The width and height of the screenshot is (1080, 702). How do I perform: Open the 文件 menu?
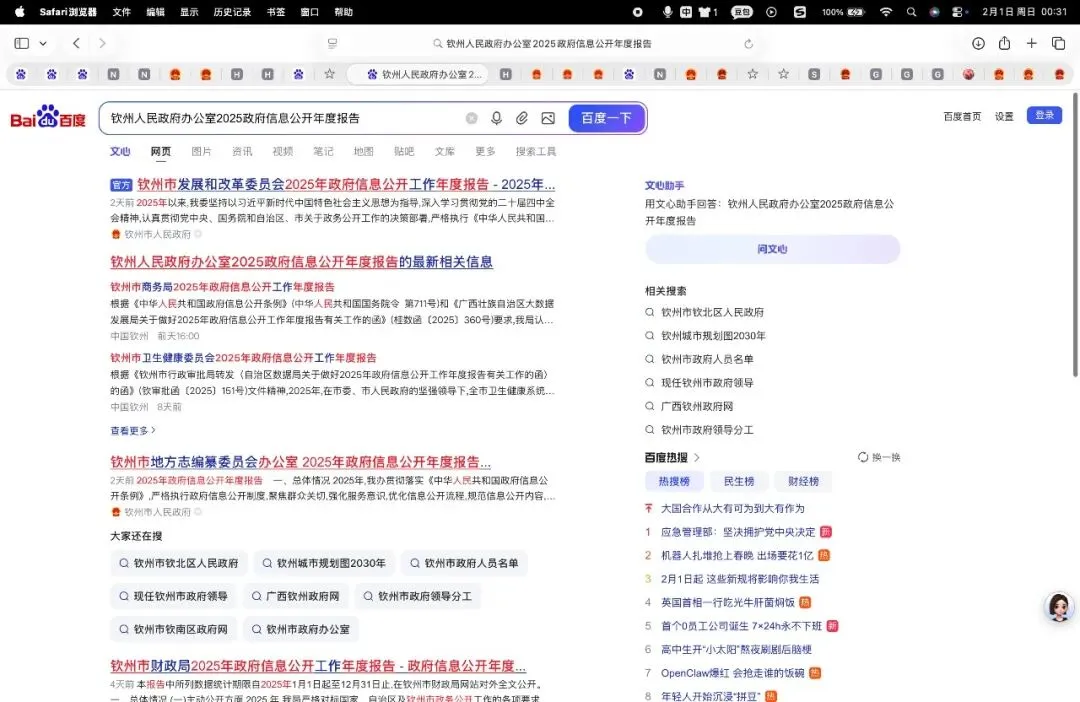(x=121, y=12)
